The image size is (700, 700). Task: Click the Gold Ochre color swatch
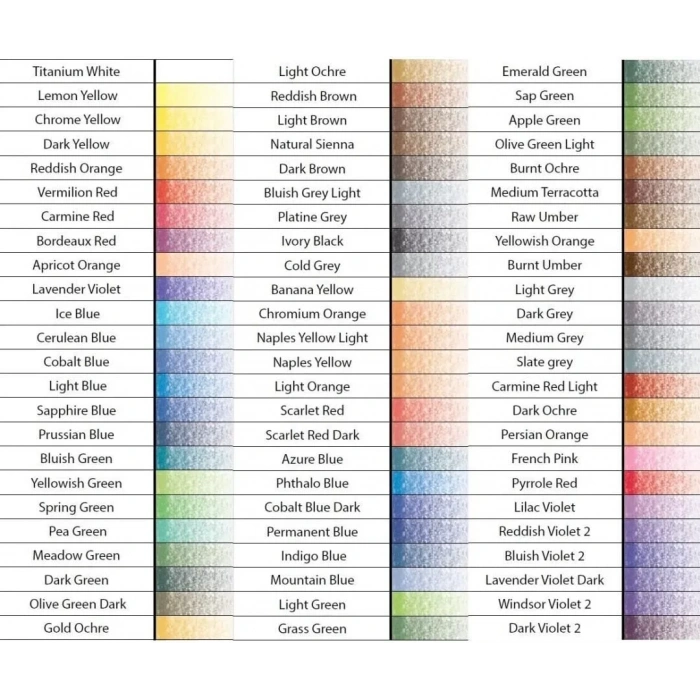point(194,628)
